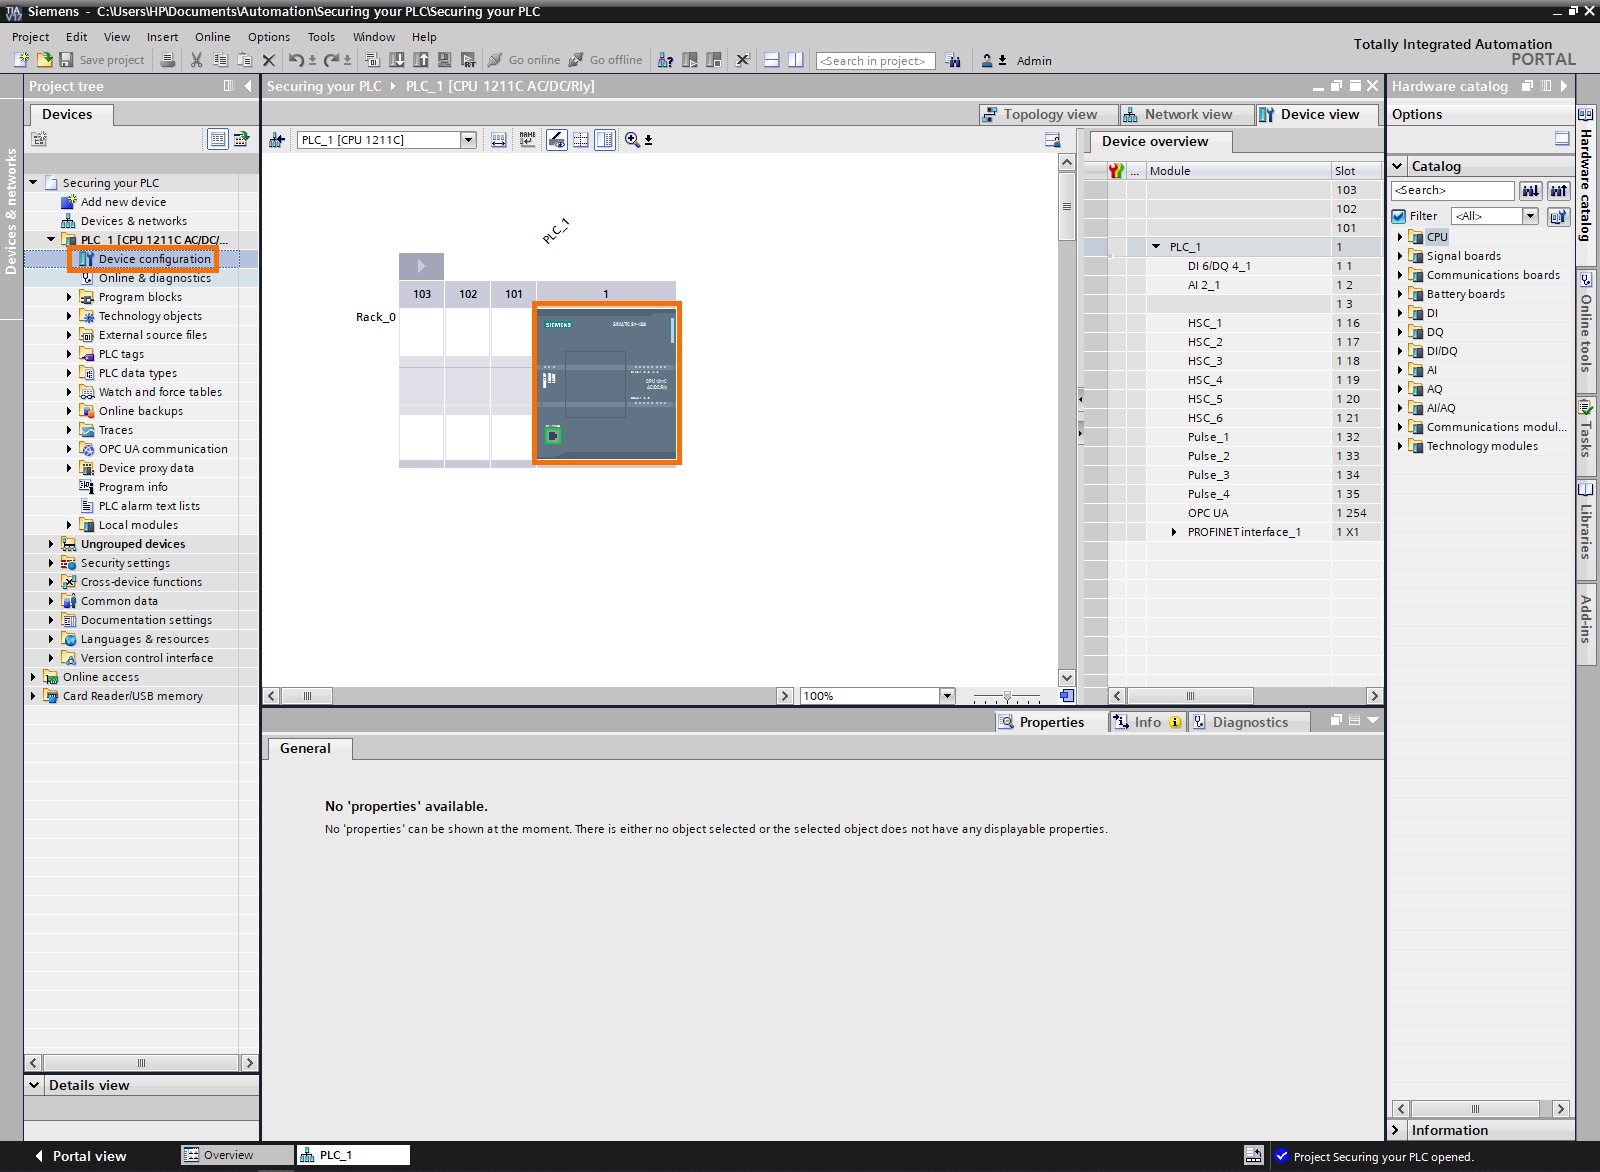Screen dimensions: 1600x1172
Task: Click the Split editor vertically icon
Action: [795, 60]
